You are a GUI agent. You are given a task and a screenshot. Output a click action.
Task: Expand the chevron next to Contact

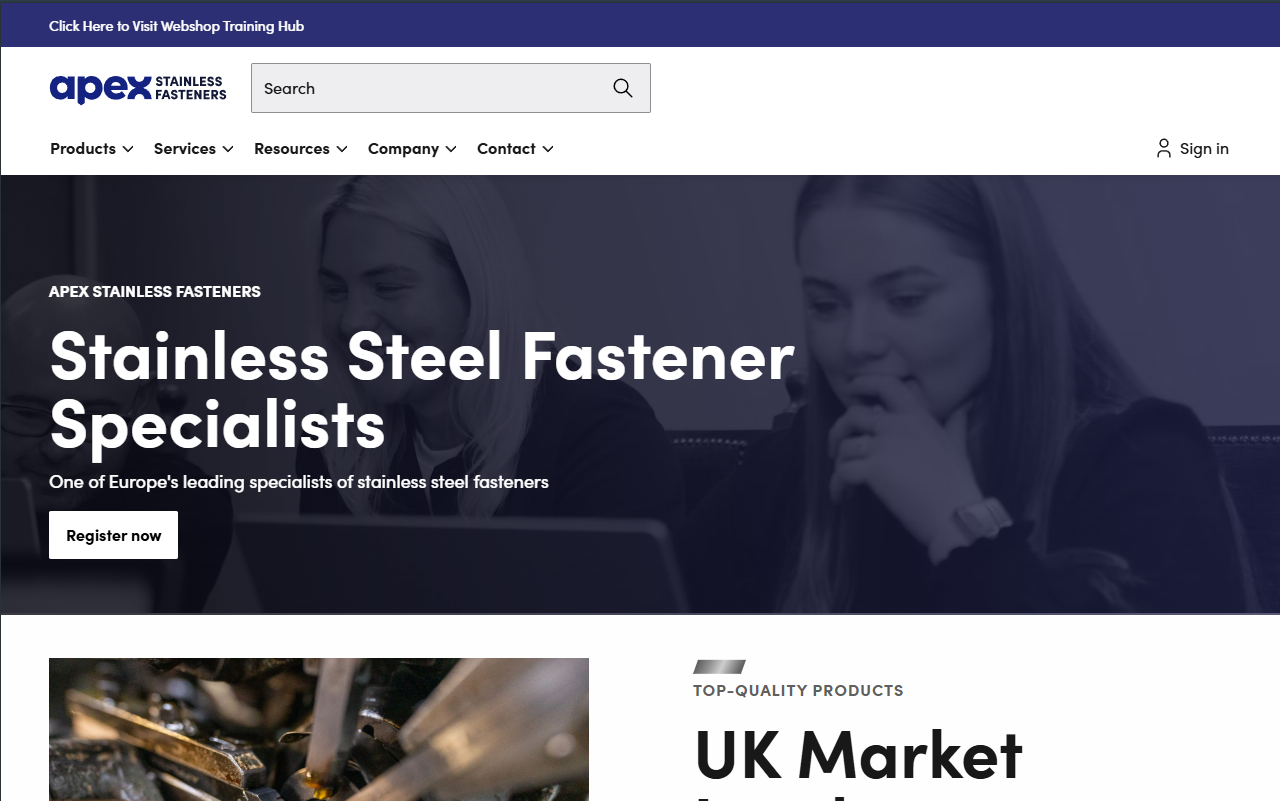(x=548, y=149)
